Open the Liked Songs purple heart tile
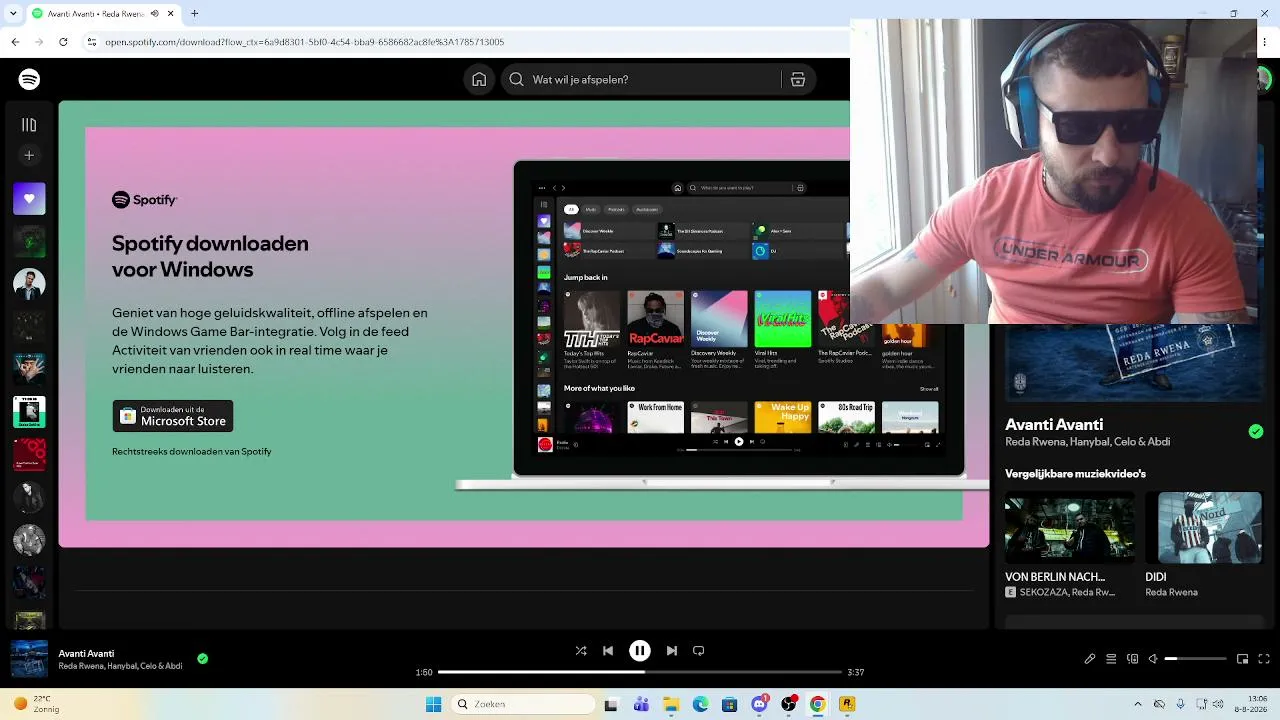This screenshot has height=720, width=1280. coord(29,198)
